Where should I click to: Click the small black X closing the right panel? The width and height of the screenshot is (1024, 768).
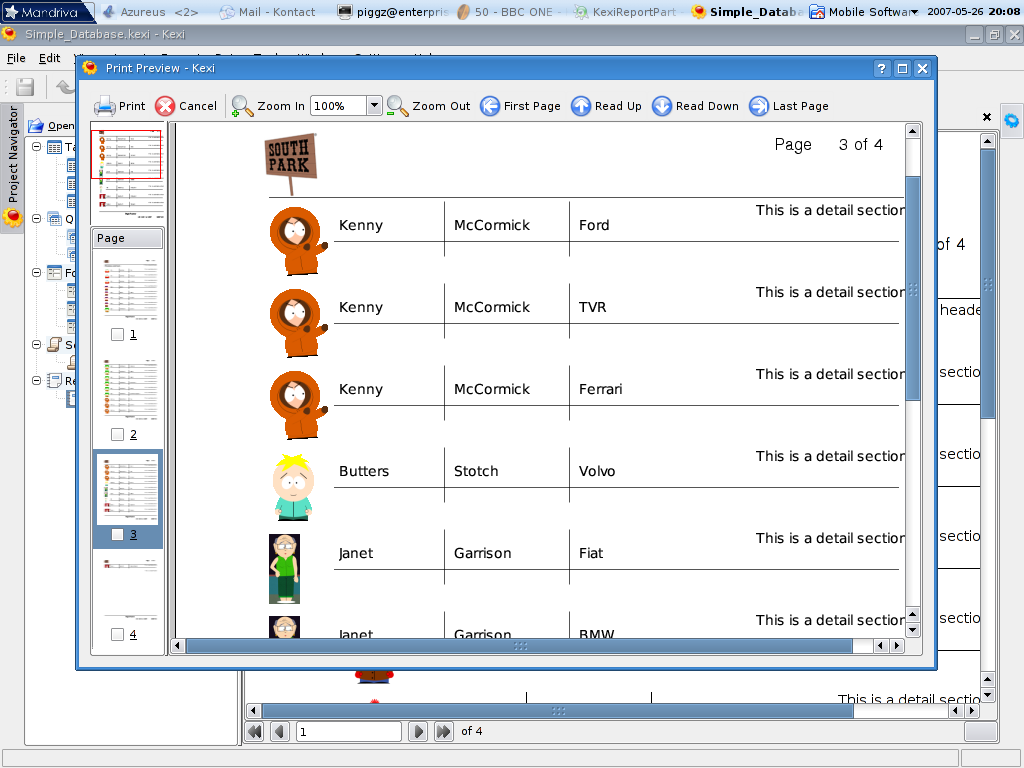987,117
